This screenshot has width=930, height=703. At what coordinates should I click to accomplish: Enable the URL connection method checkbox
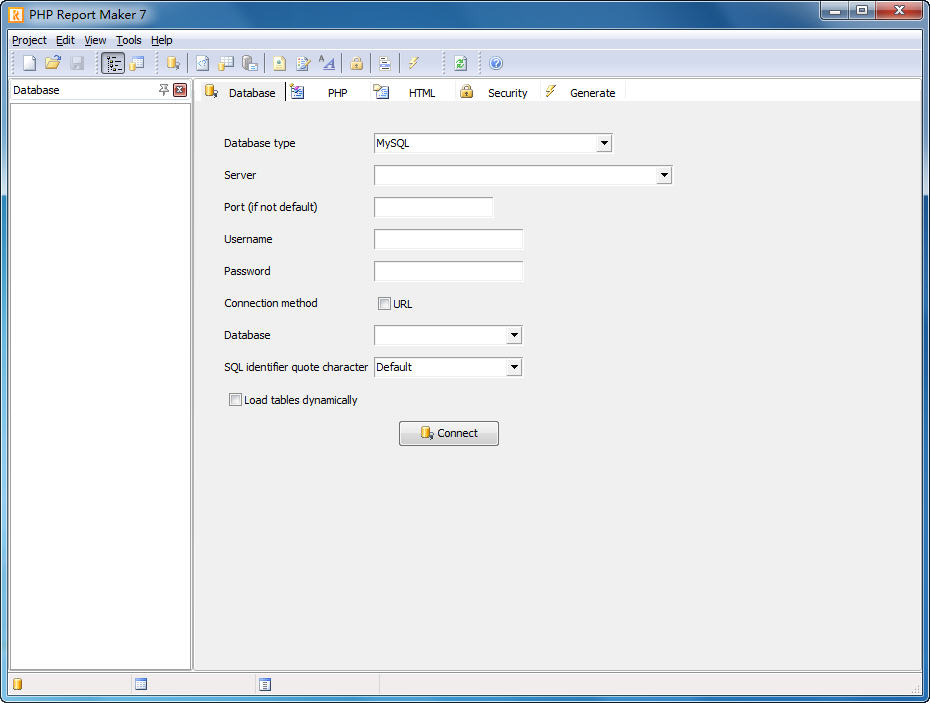[384, 304]
